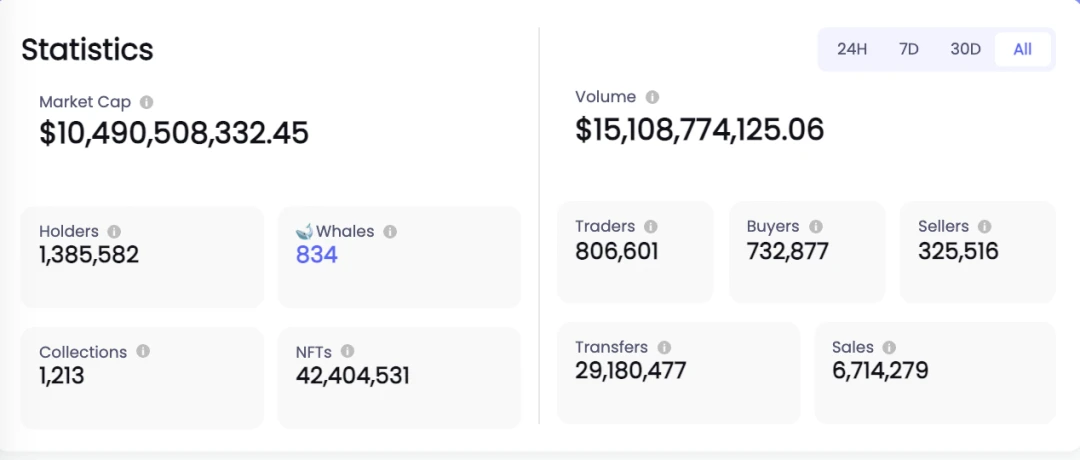Screen dimensions: 1080x460
Task: Click the Holders statistic card
Action: point(142,257)
